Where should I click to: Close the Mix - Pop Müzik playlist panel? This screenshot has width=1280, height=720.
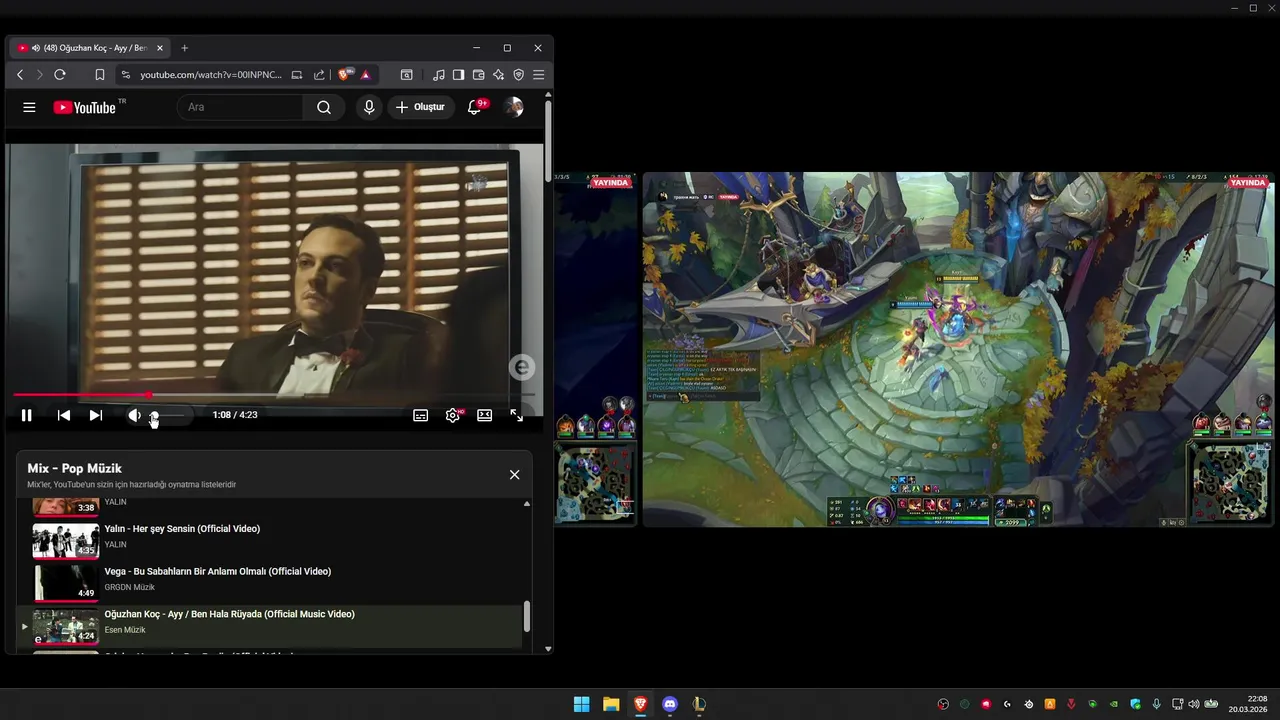pos(514,475)
